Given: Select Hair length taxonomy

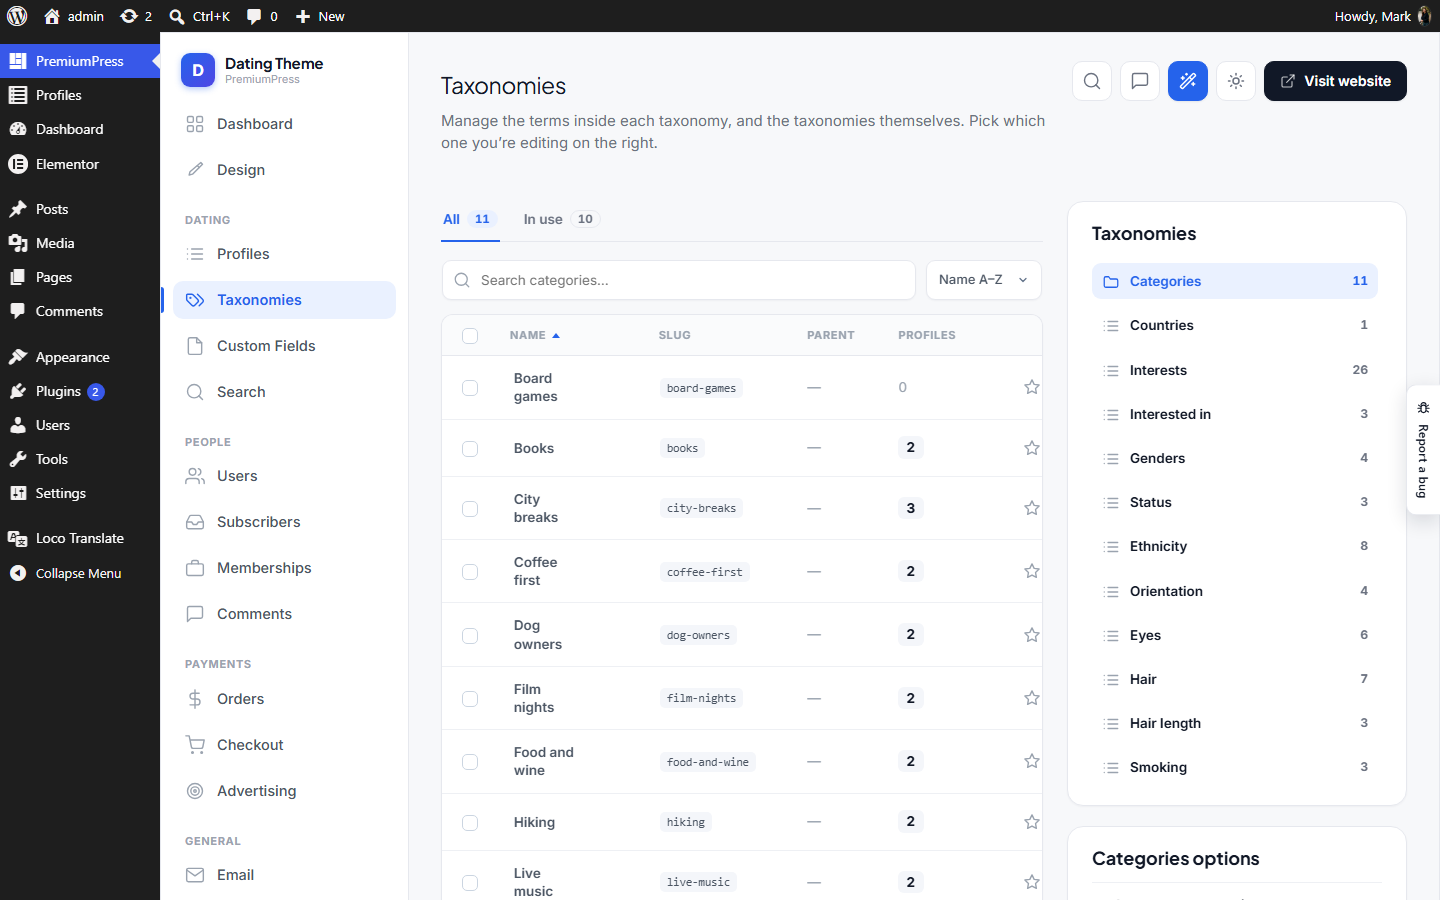Looking at the screenshot, I should (x=1235, y=723).
